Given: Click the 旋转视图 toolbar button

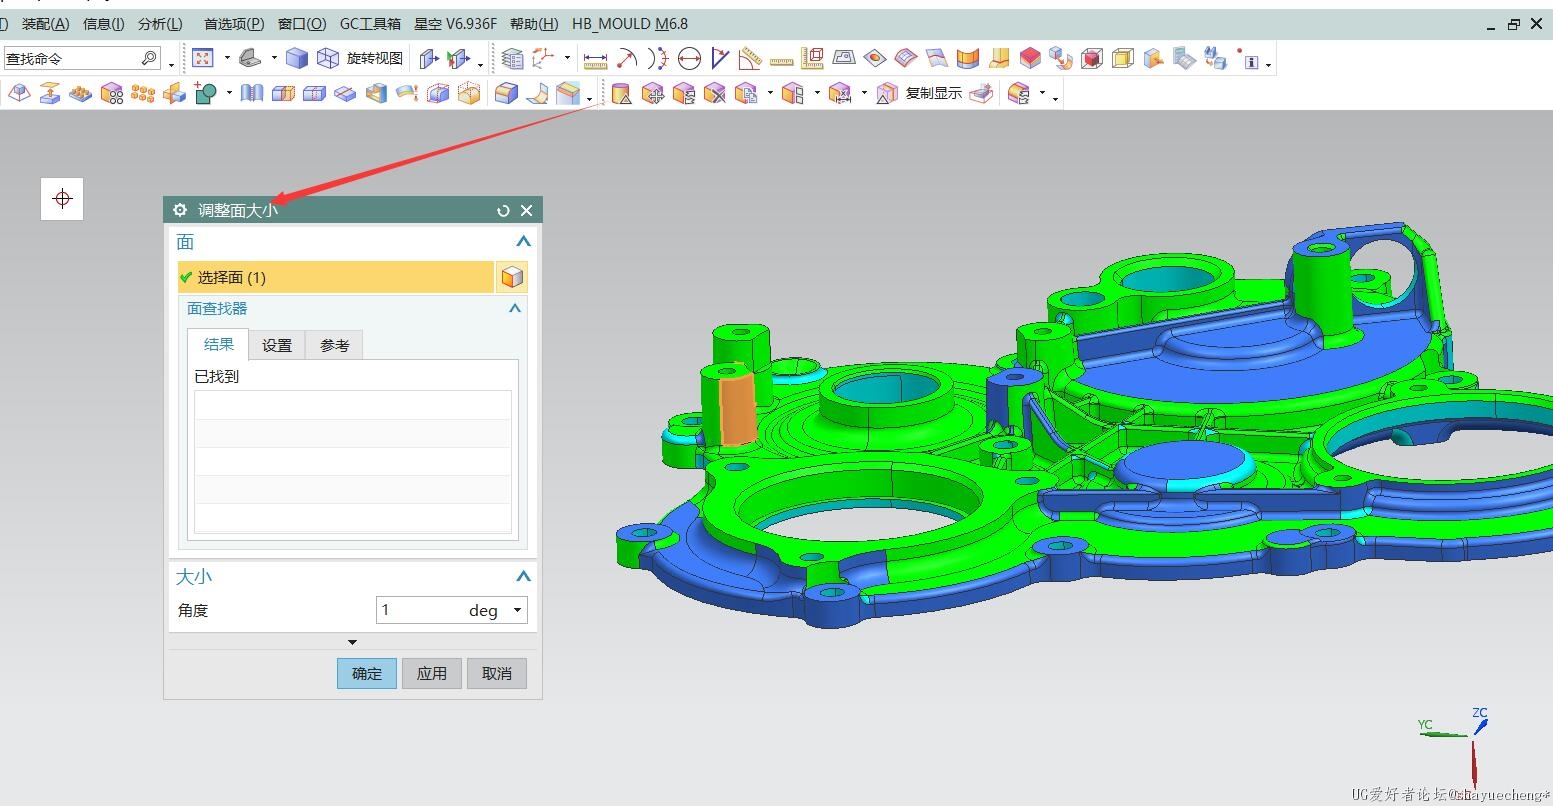Looking at the screenshot, I should click(x=375, y=58).
